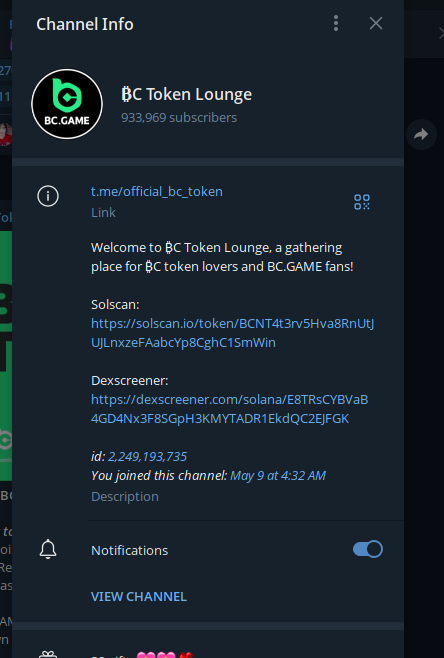This screenshot has height=658, width=444.
Task: Open the Dexscreener solana link
Action: [x=230, y=409]
